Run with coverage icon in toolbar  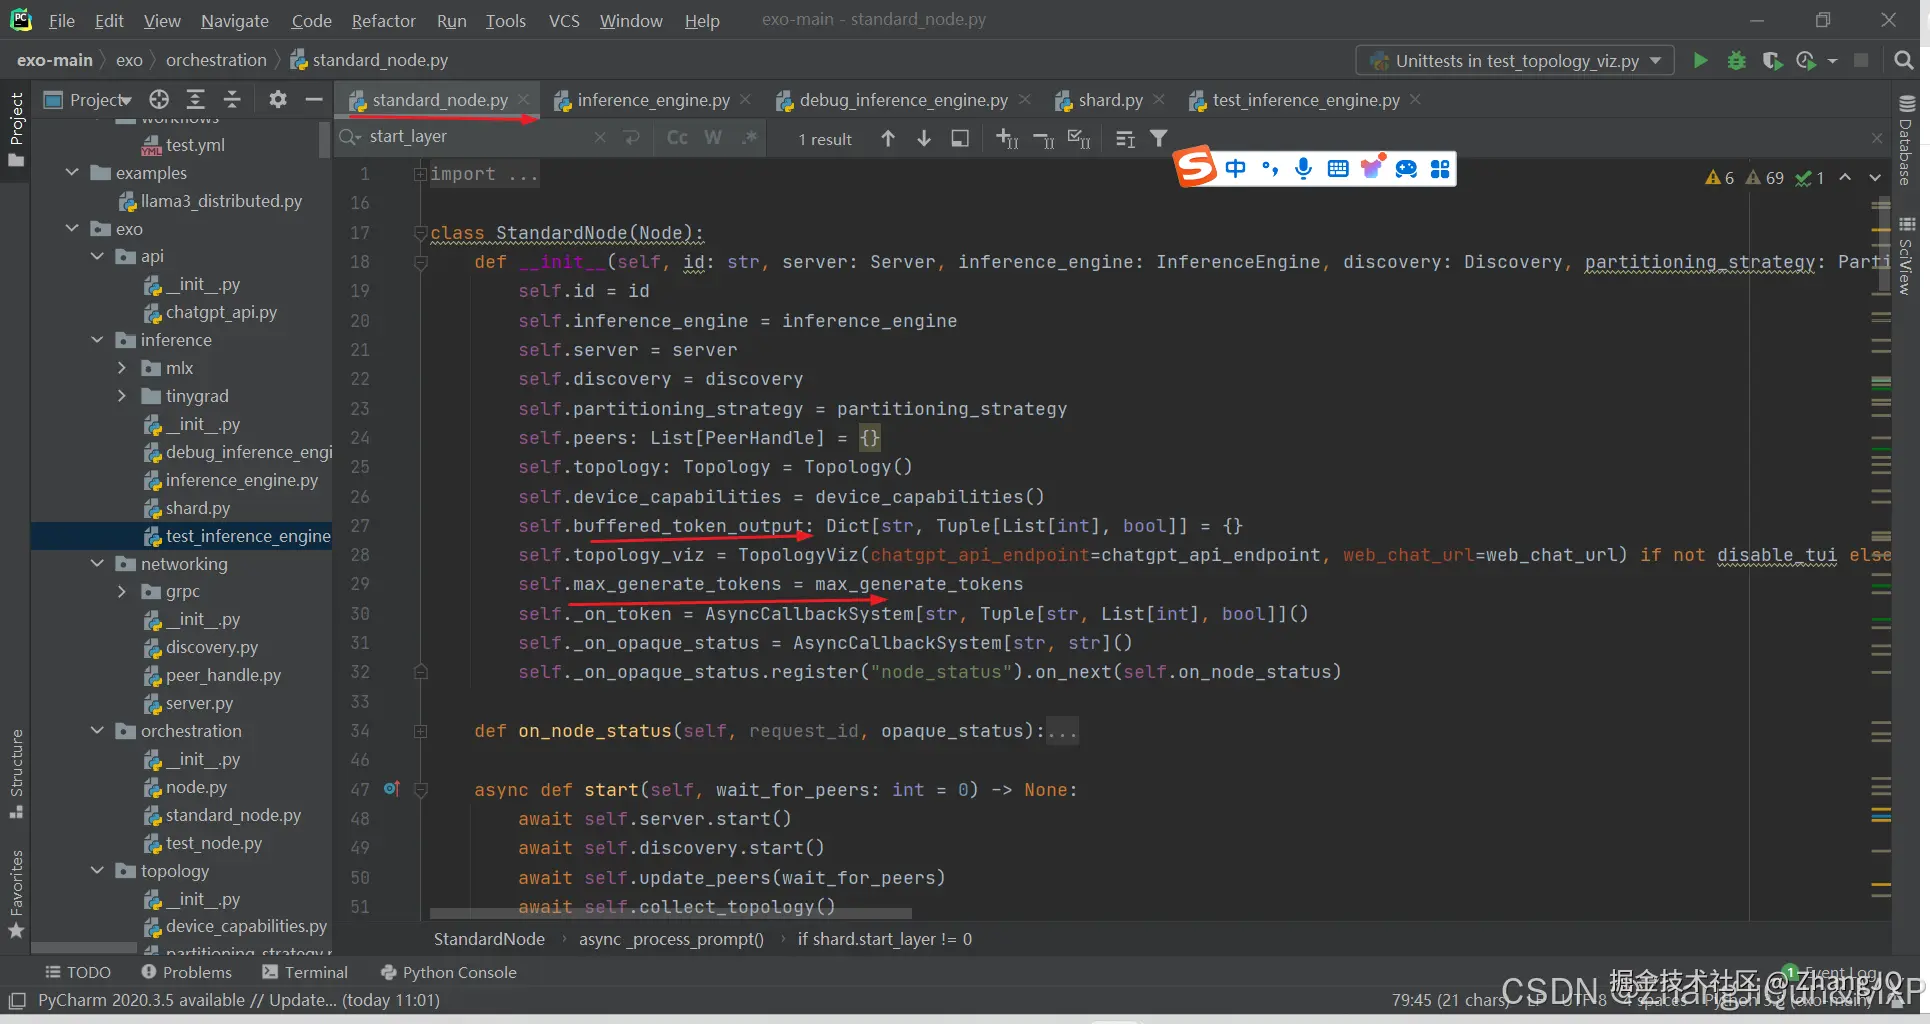[x=1771, y=61]
